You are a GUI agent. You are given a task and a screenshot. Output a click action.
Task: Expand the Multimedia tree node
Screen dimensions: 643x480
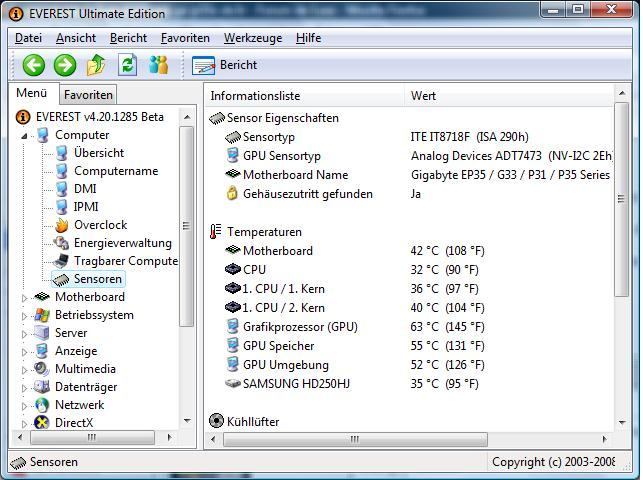[24, 370]
